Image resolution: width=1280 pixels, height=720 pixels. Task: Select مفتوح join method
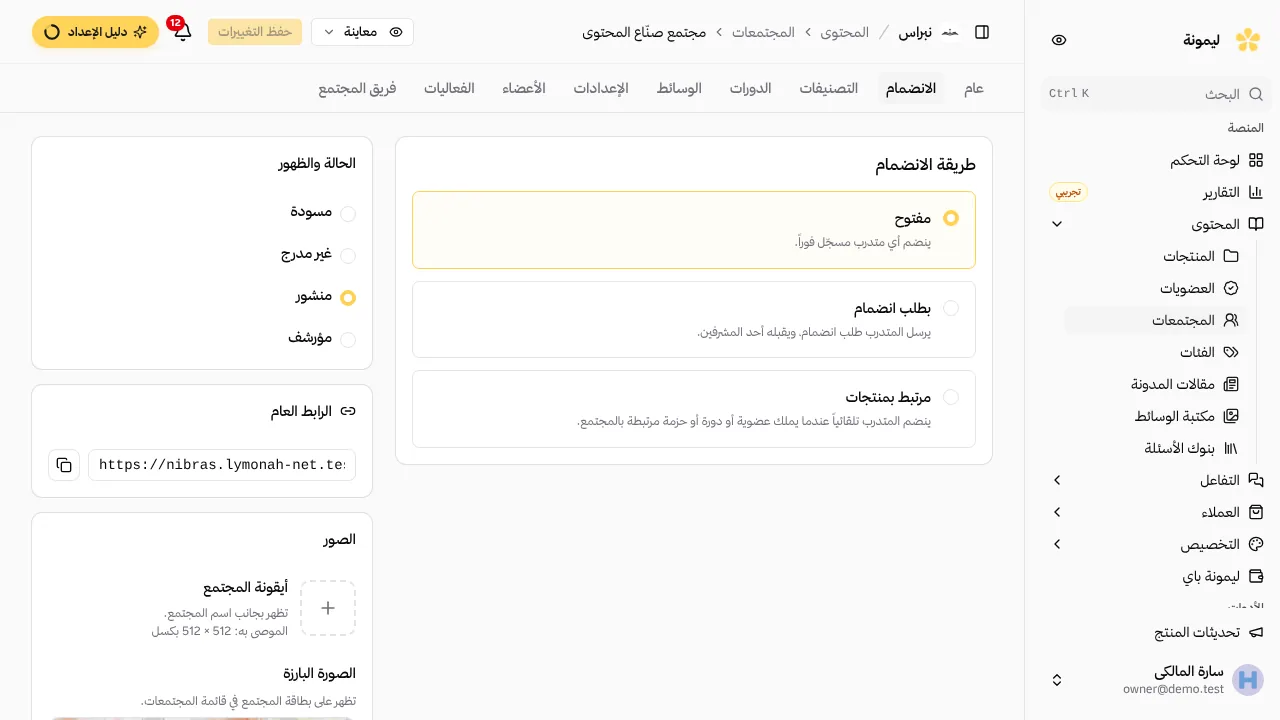(x=694, y=230)
